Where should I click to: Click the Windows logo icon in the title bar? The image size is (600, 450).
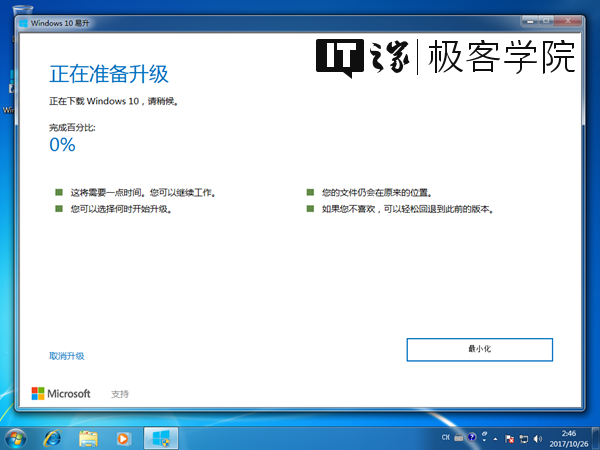pos(24,23)
